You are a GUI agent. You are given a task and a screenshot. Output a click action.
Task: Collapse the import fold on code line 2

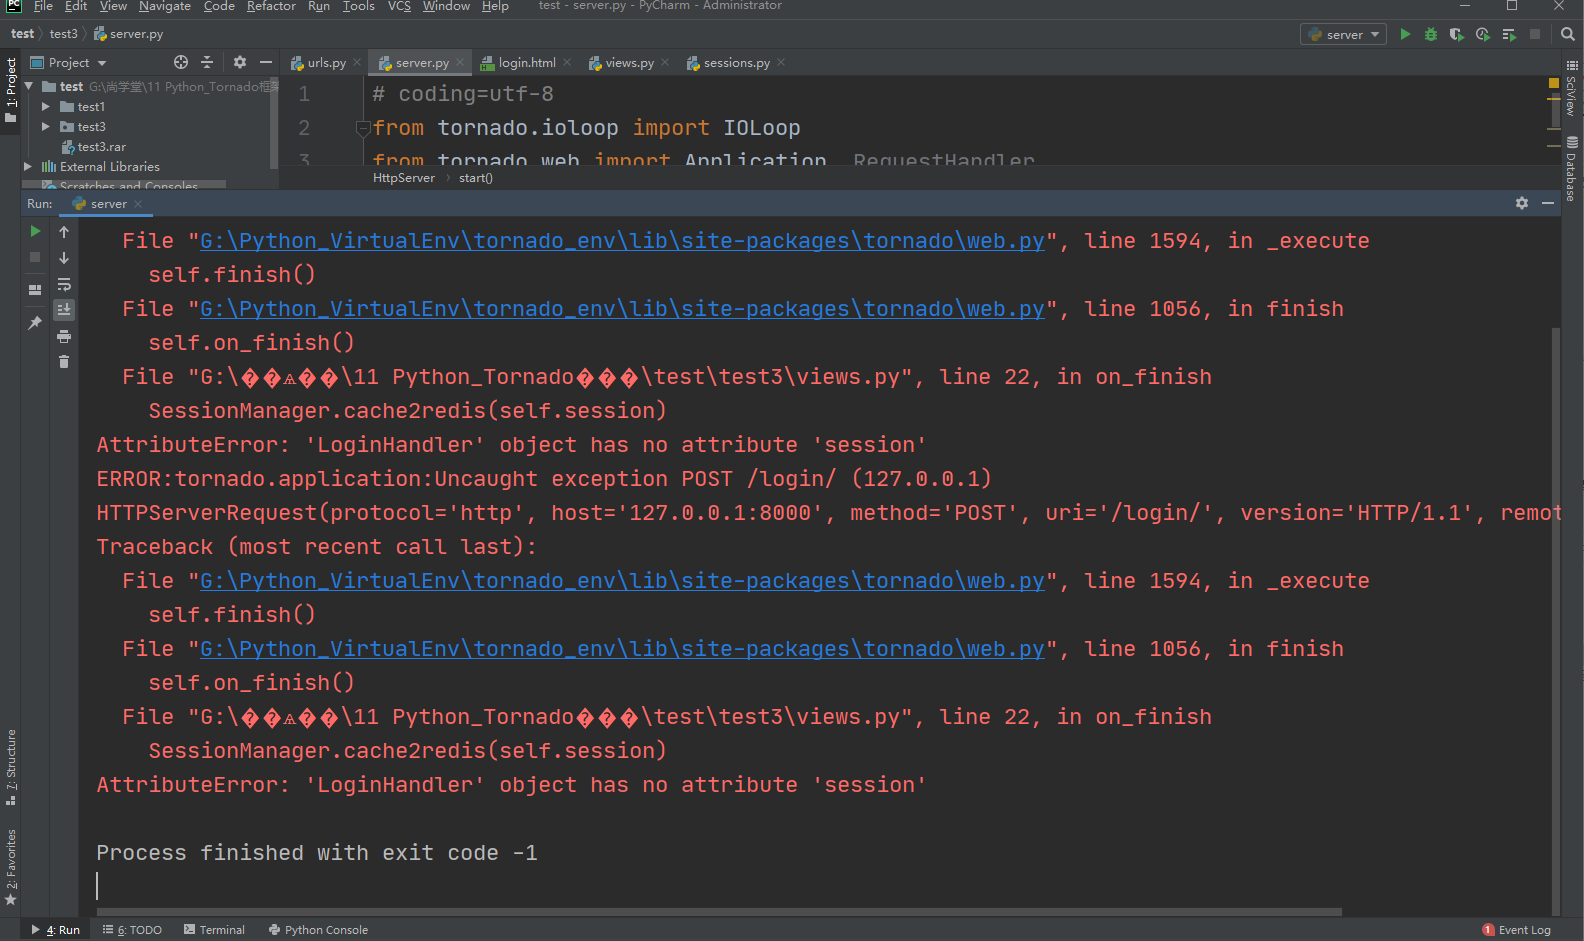363,128
